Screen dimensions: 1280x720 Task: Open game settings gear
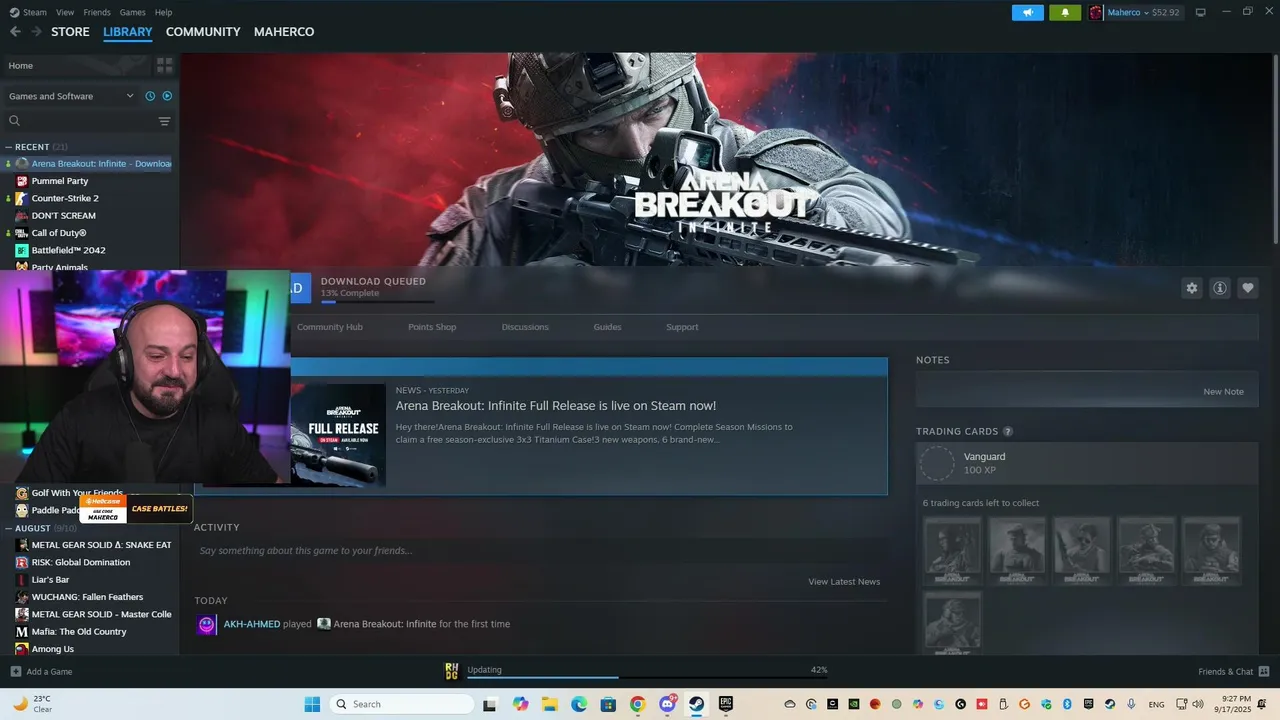coord(1191,288)
